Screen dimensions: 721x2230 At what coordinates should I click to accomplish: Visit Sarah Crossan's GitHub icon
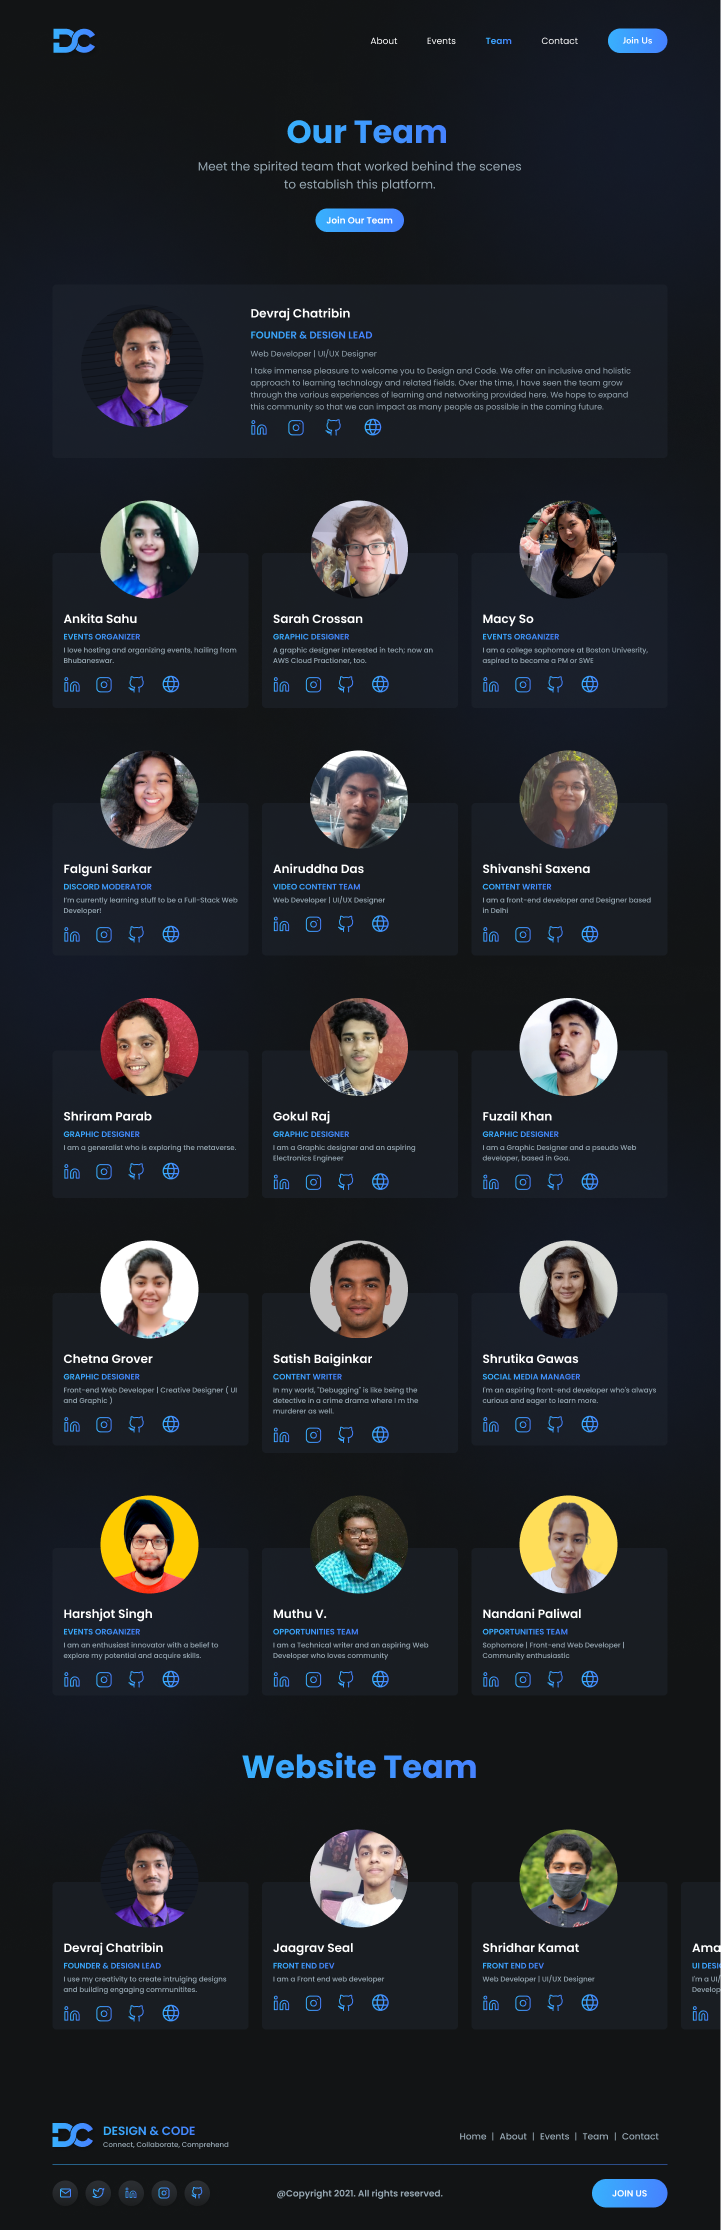click(346, 684)
